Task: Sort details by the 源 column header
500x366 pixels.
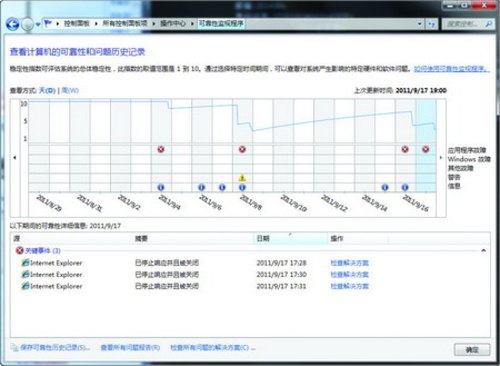Action: (72, 239)
